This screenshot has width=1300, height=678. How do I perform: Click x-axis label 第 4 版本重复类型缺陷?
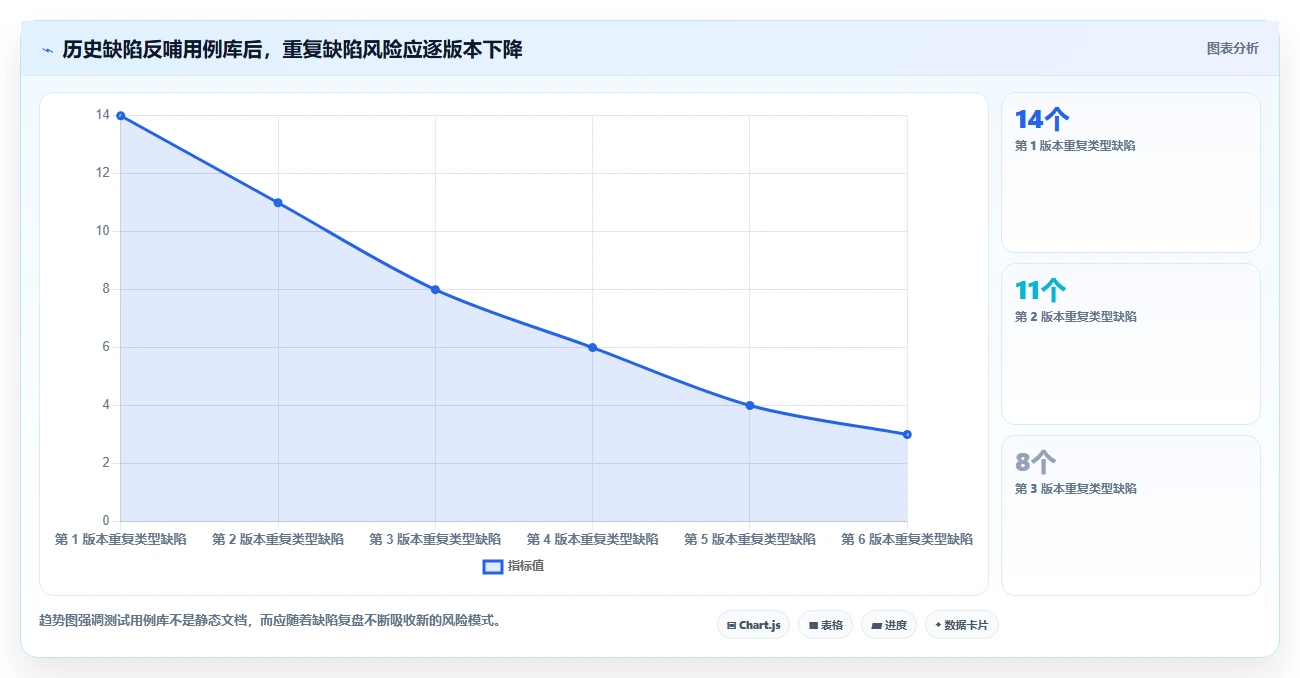coord(592,539)
